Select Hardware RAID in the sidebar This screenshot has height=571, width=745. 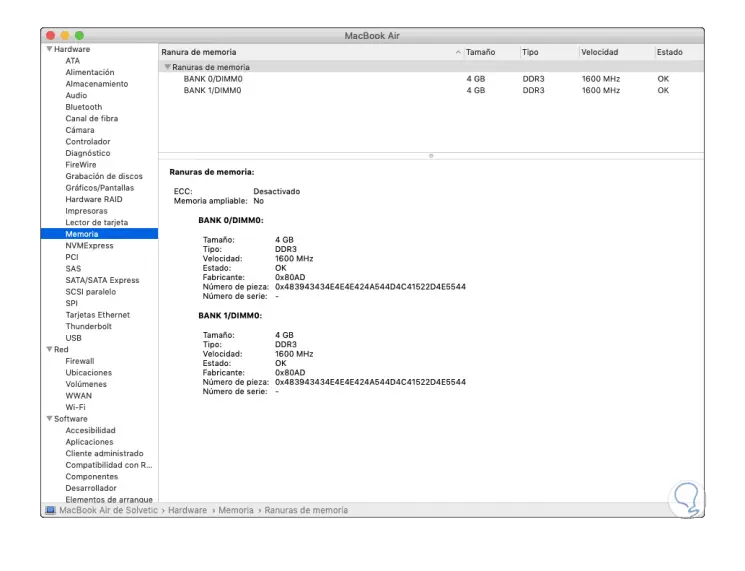click(x=94, y=200)
